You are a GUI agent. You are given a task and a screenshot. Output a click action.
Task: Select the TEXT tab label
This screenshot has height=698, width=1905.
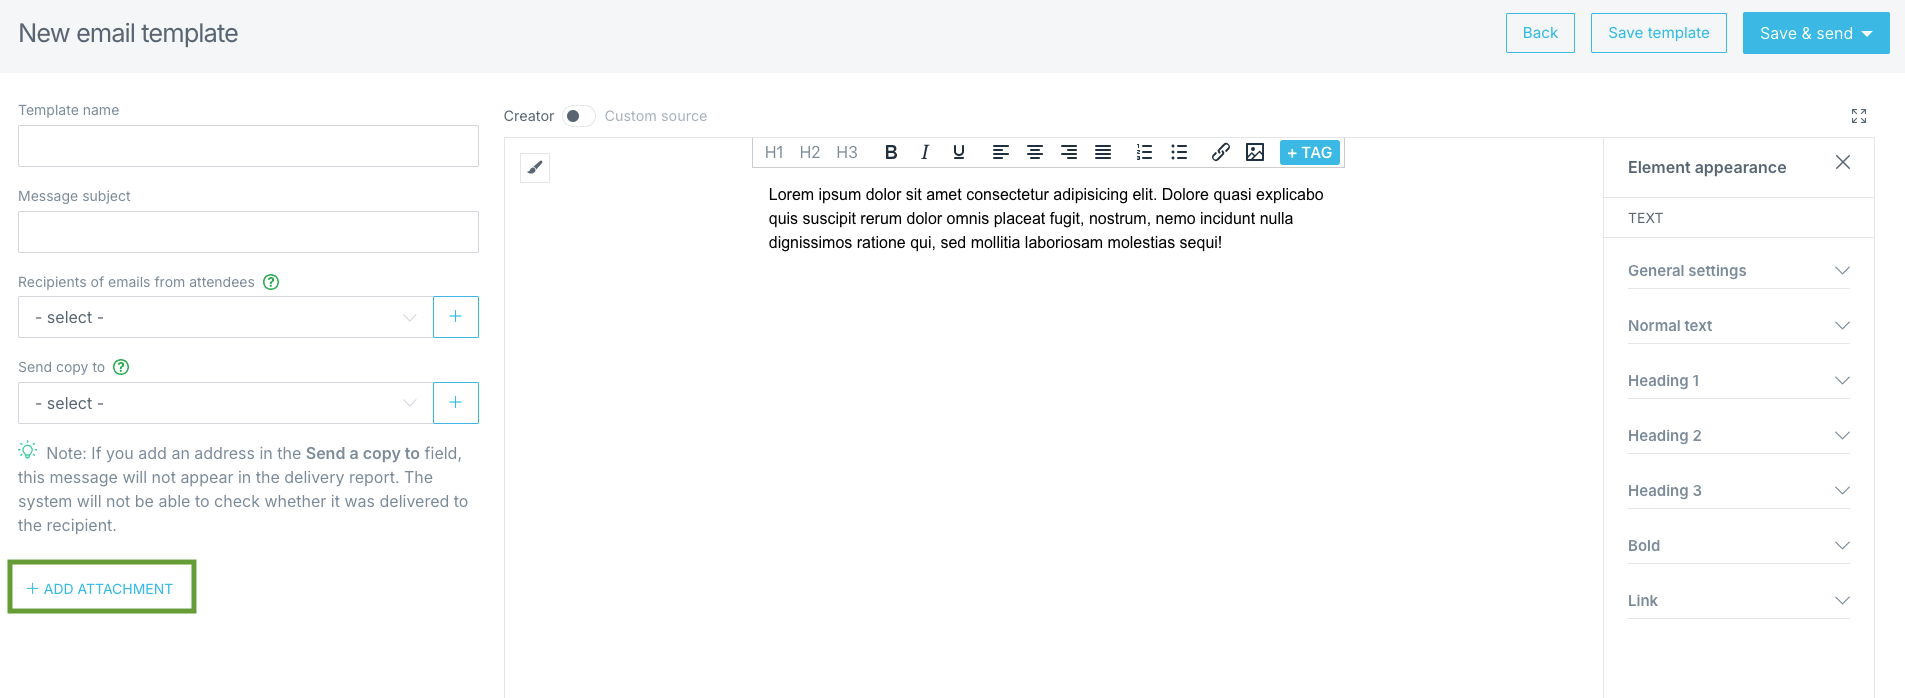(1645, 218)
